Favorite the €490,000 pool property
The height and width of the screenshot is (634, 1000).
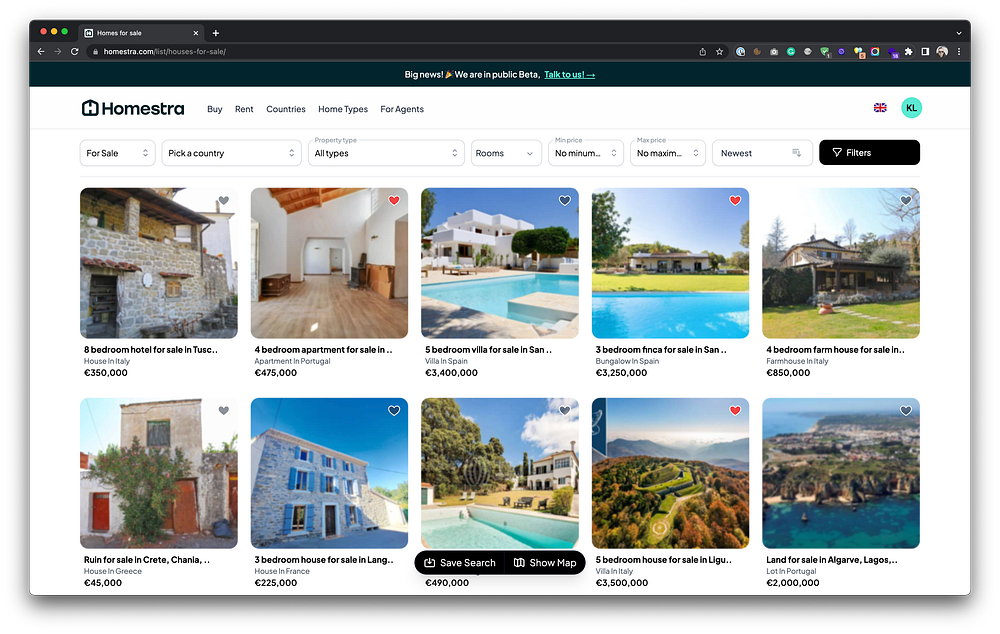564,411
